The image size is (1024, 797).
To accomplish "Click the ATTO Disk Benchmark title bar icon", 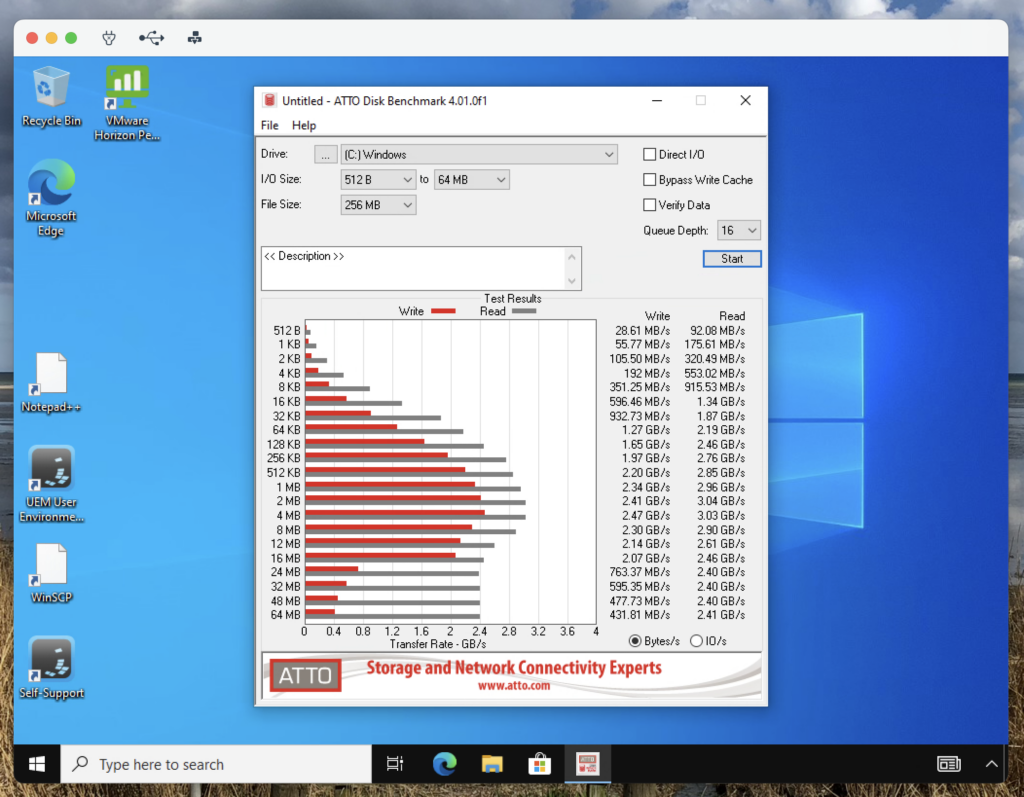I will (269, 101).
